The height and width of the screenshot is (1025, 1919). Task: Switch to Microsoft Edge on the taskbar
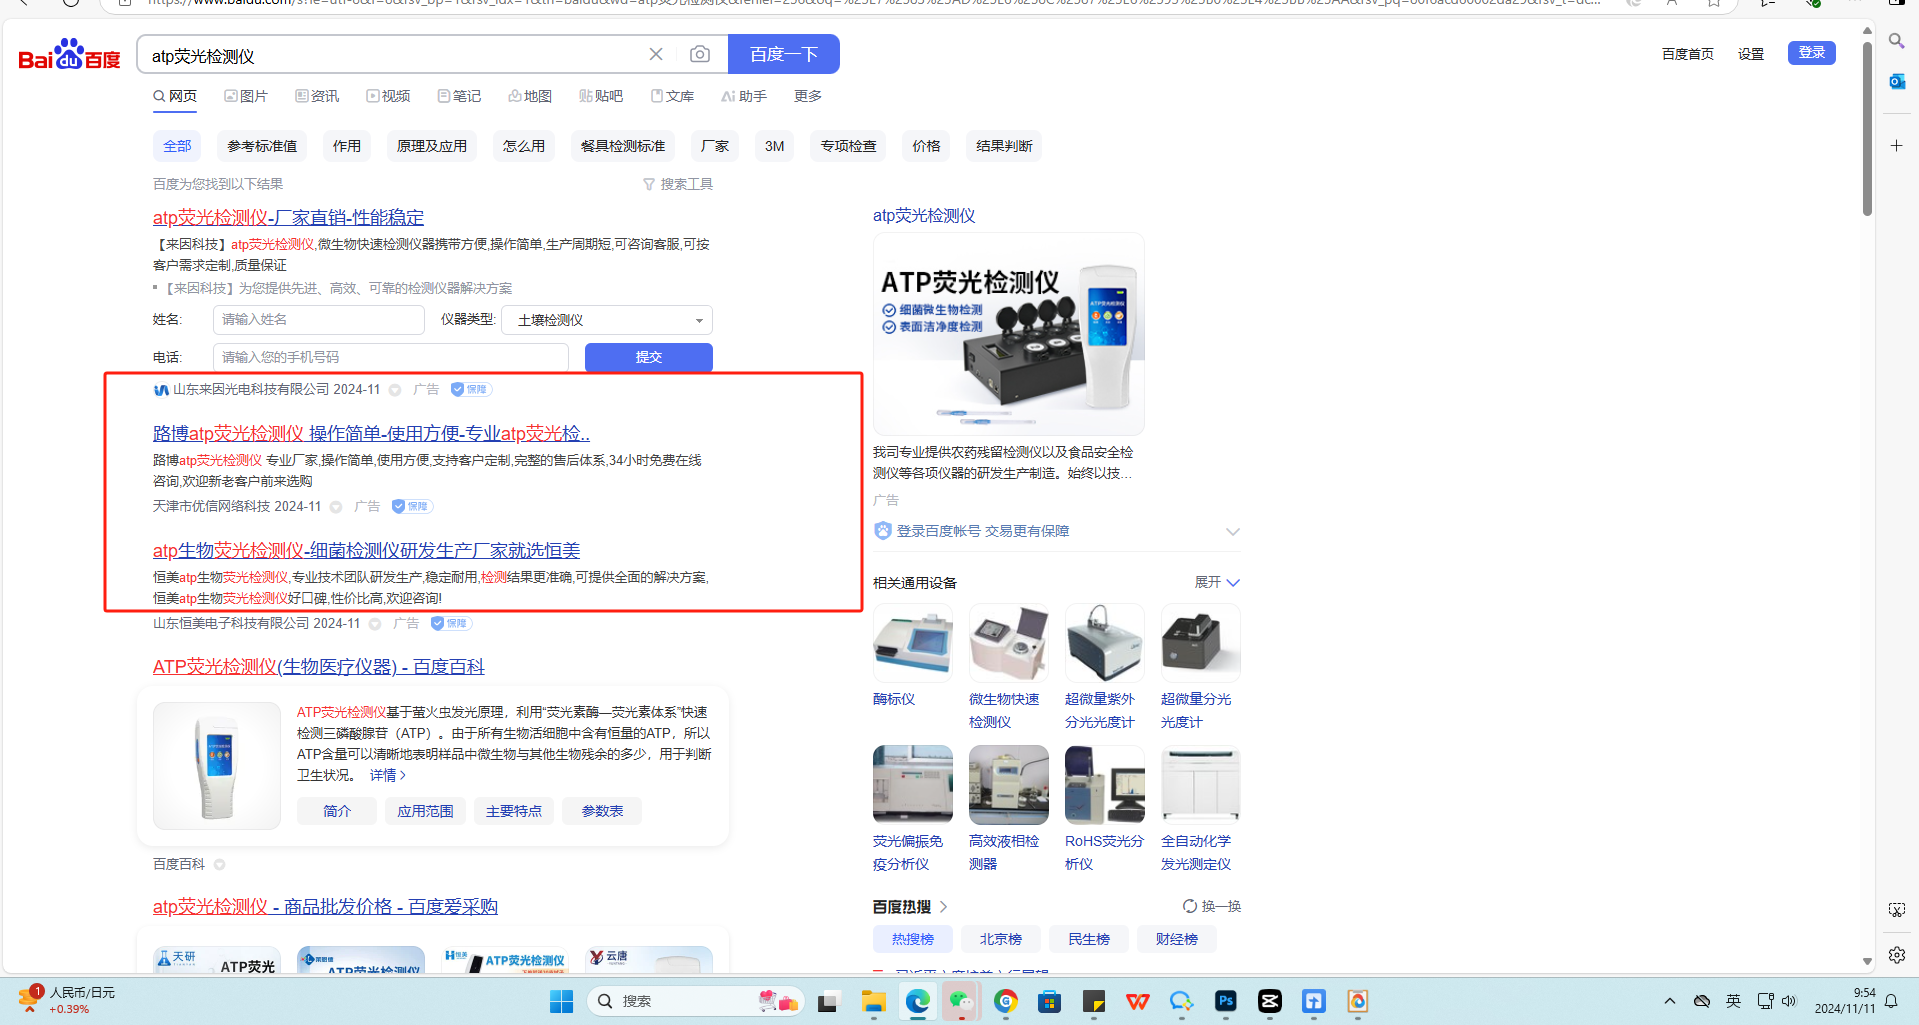[x=918, y=1001]
